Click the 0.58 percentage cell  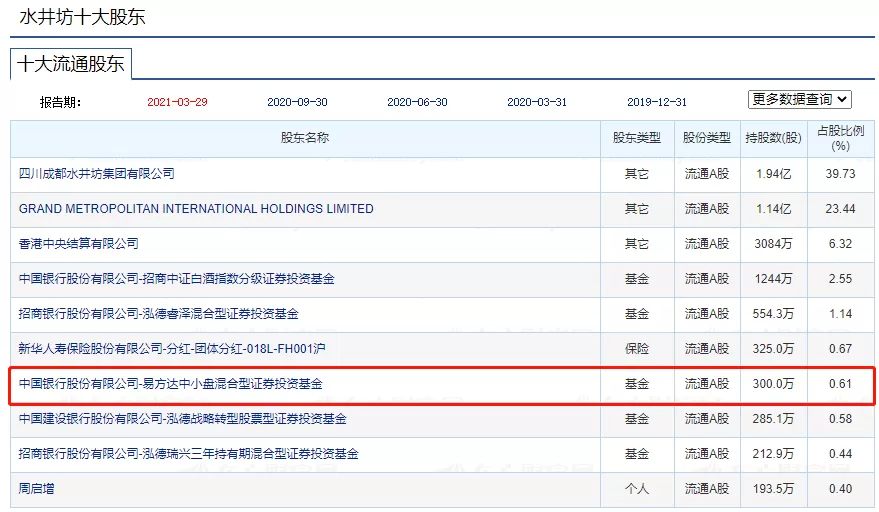[840, 419]
